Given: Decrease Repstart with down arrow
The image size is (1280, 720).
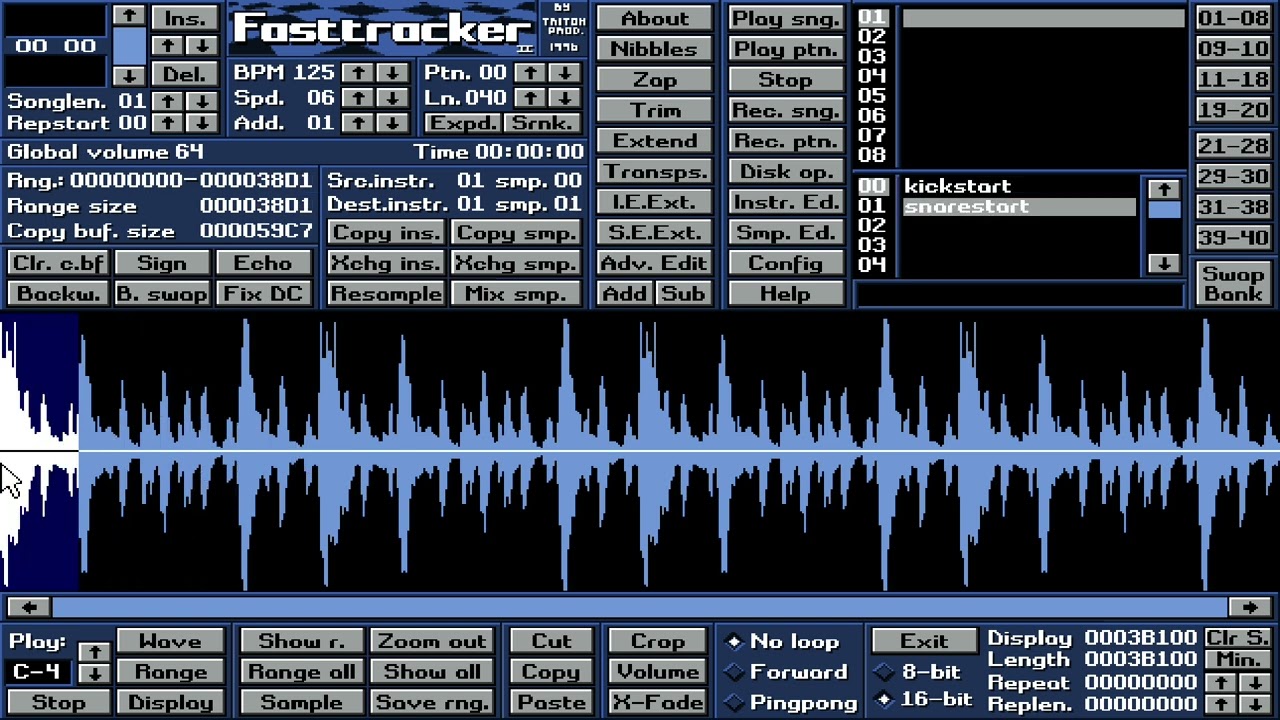Looking at the screenshot, I should point(202,123).
